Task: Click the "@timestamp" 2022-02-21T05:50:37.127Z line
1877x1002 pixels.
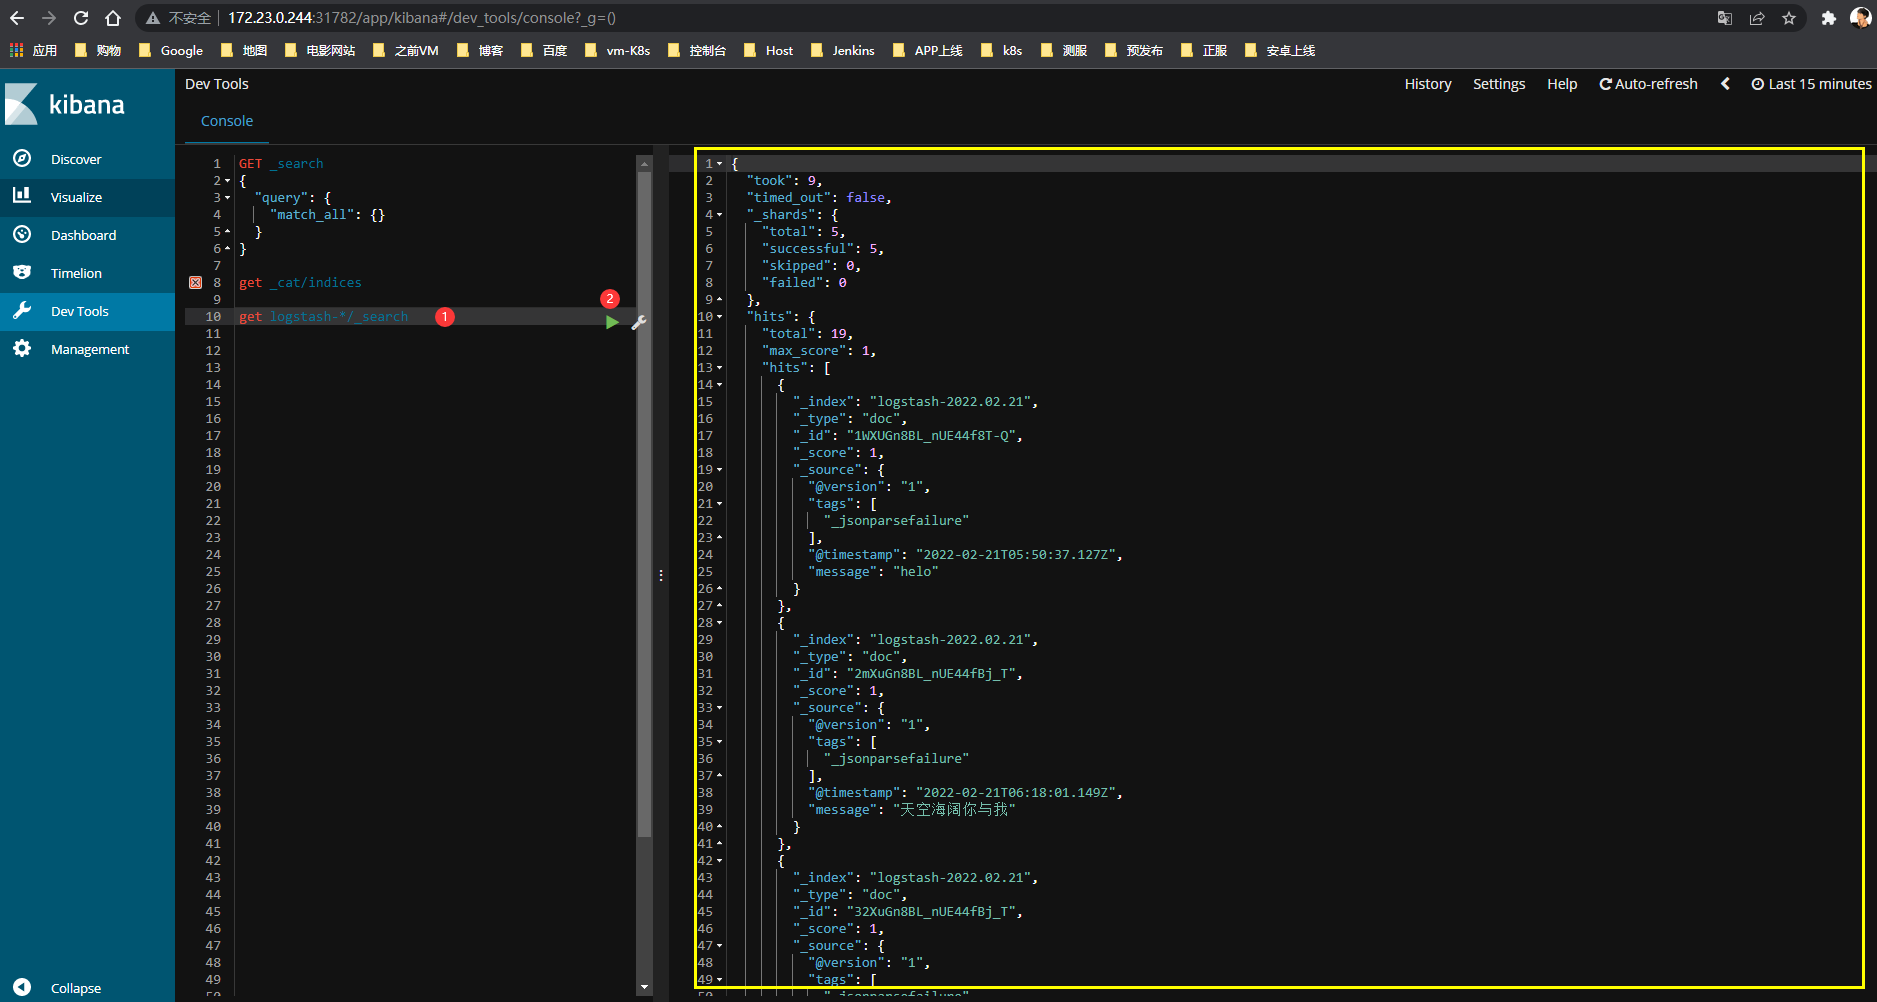Action: point(965,555)
